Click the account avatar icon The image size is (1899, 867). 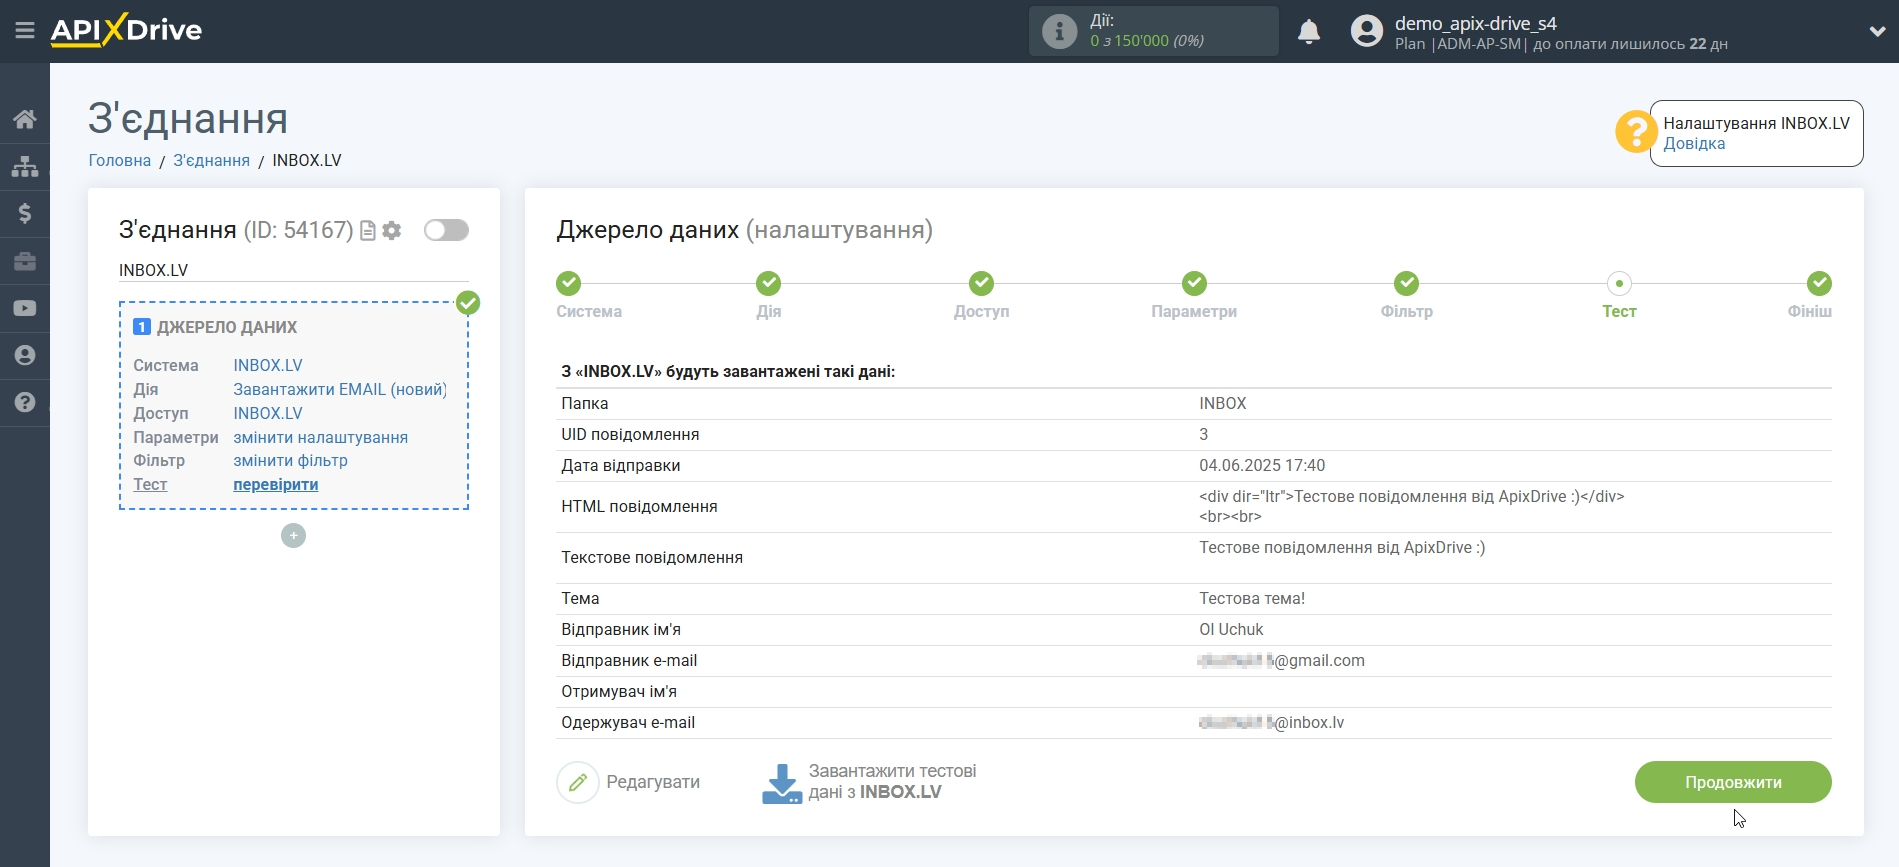1366,31
